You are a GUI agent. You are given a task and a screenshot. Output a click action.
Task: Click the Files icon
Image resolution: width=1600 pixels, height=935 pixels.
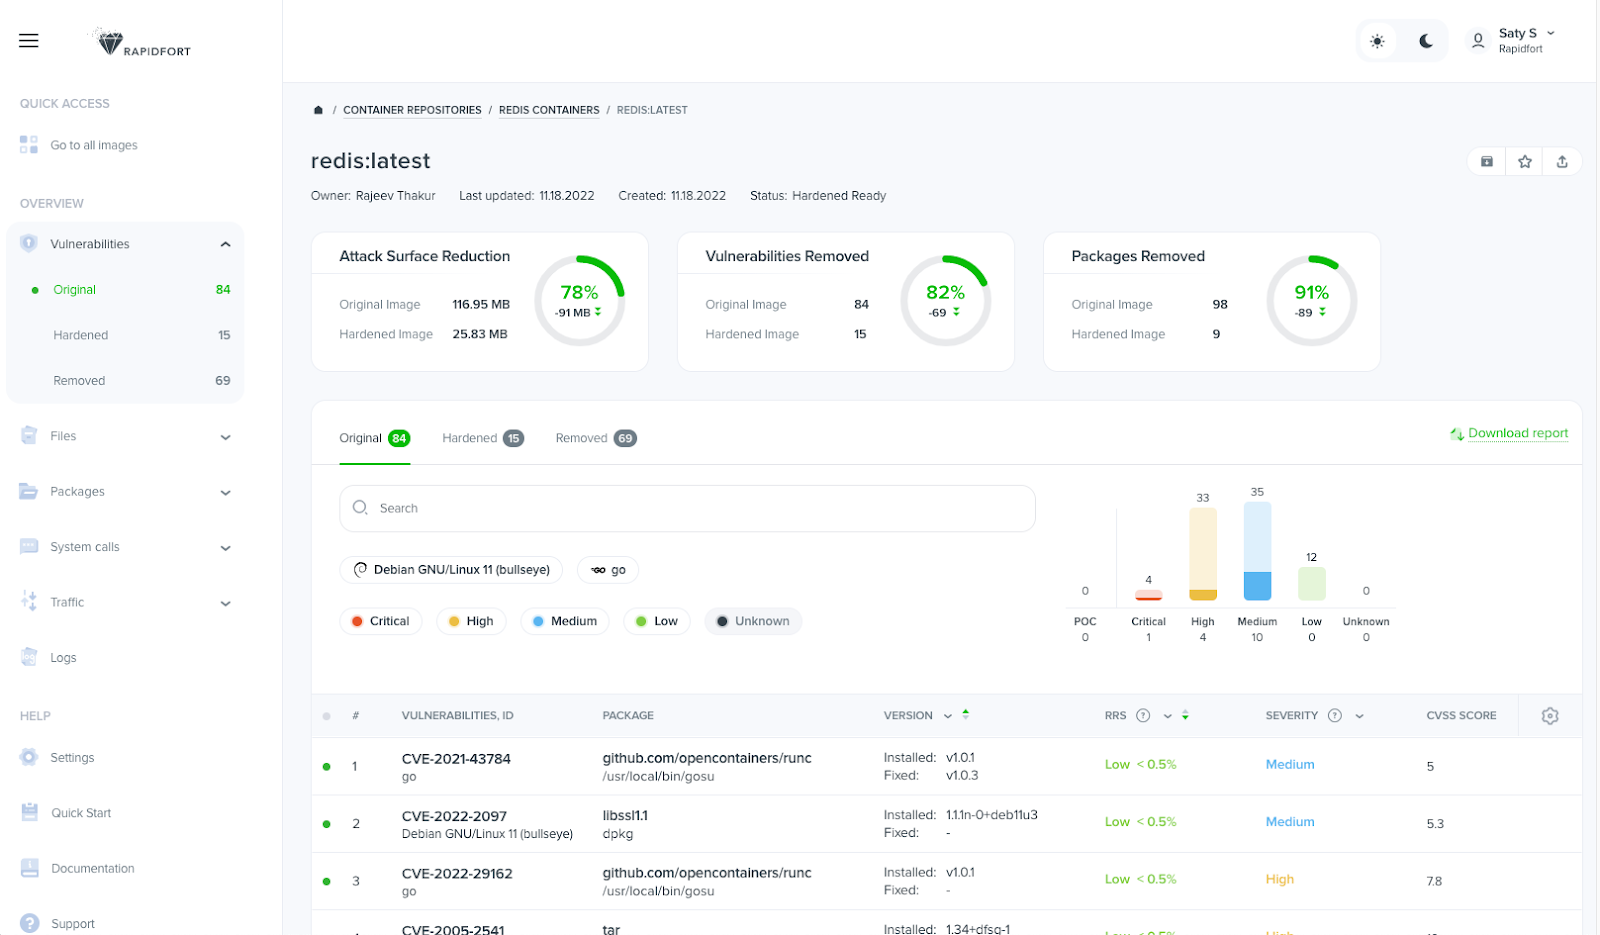(29, 435)
